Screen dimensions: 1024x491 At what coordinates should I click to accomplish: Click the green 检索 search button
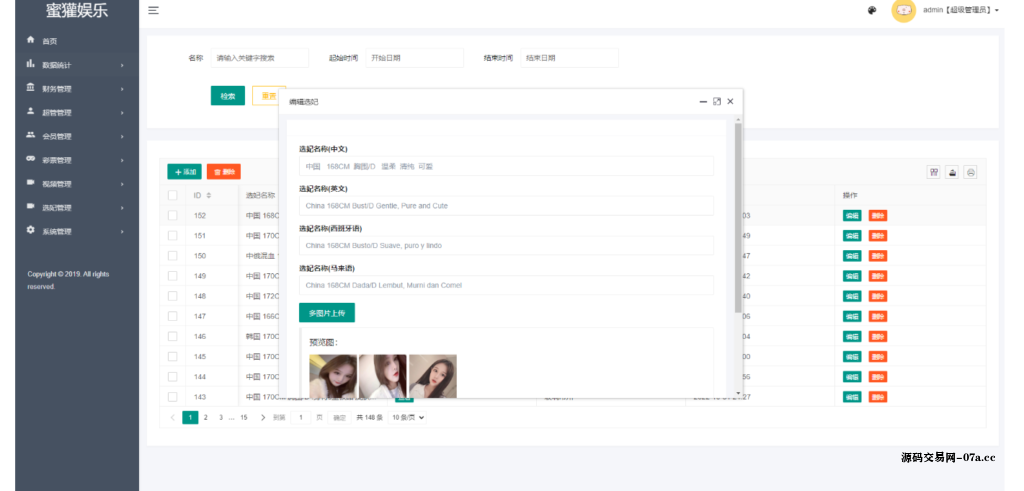point(227,96)
